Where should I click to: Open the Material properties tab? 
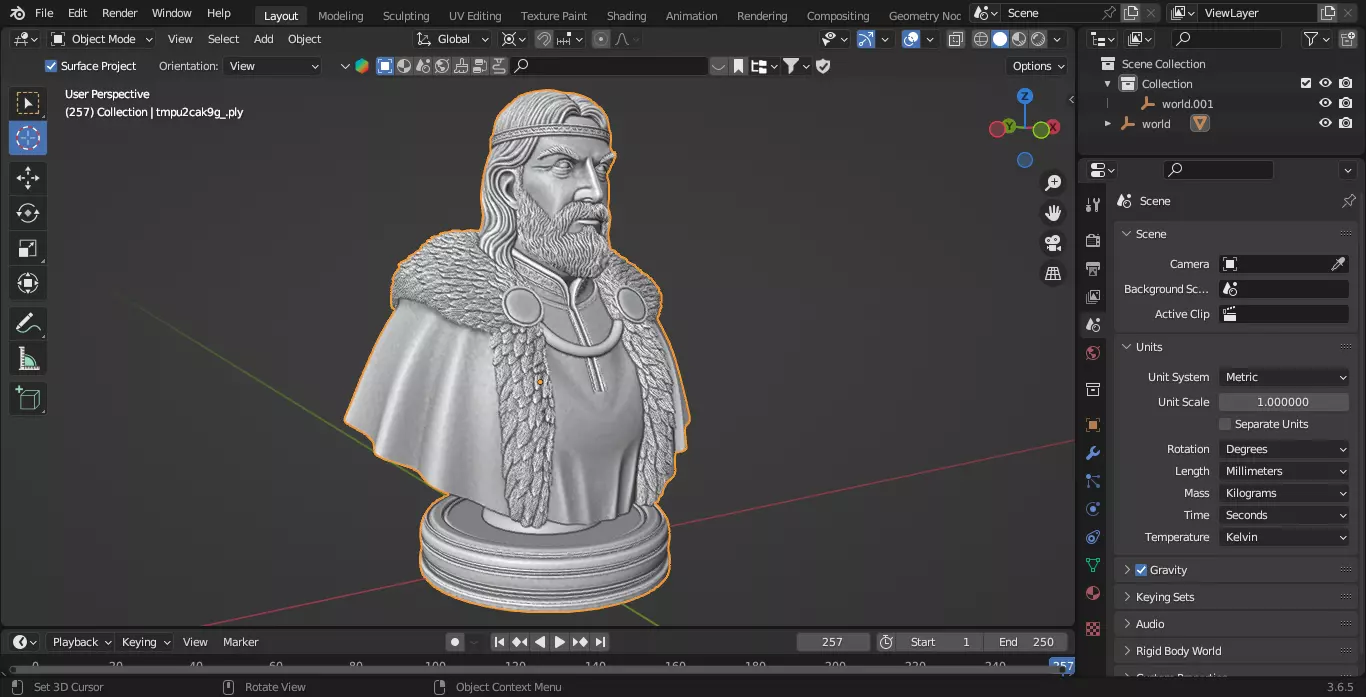pyautogui.click(x=1093, y=593)
